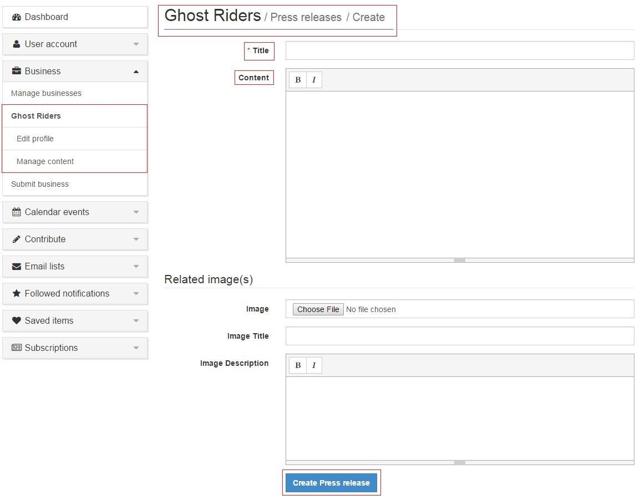This screenshot has height=500, width=640.
Task: Click the Subscriptions newspaper icon
Action: pyautogui.click(x=16, y=348)
